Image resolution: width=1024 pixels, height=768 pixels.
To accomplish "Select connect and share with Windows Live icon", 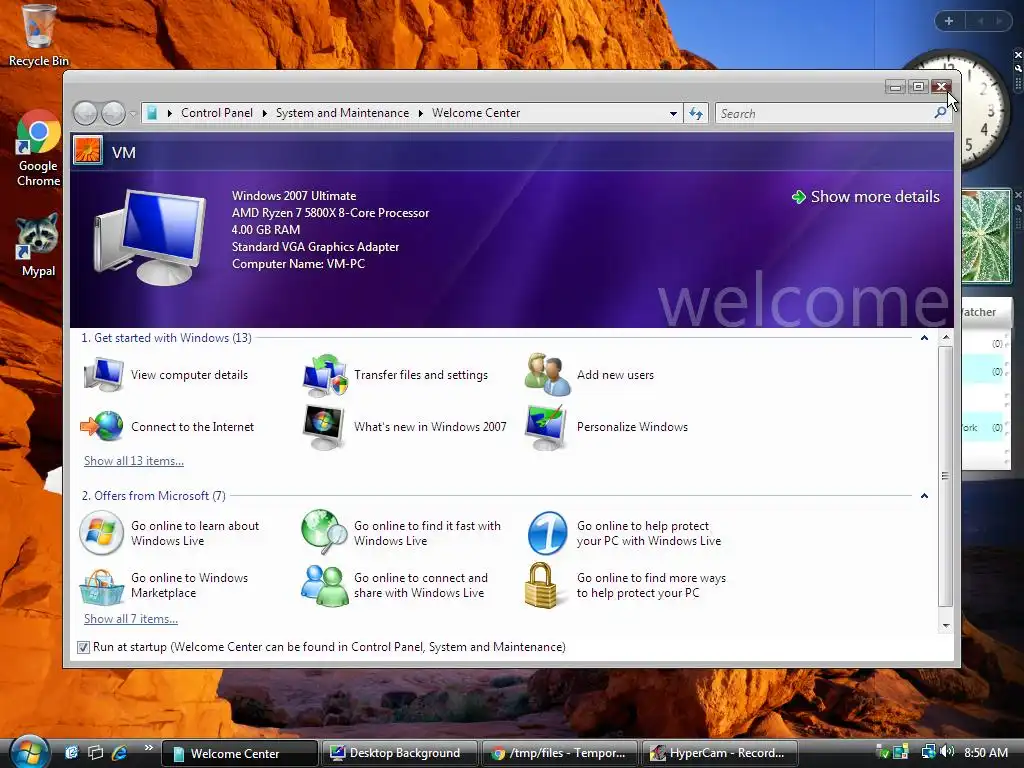I will pos(325,585).
